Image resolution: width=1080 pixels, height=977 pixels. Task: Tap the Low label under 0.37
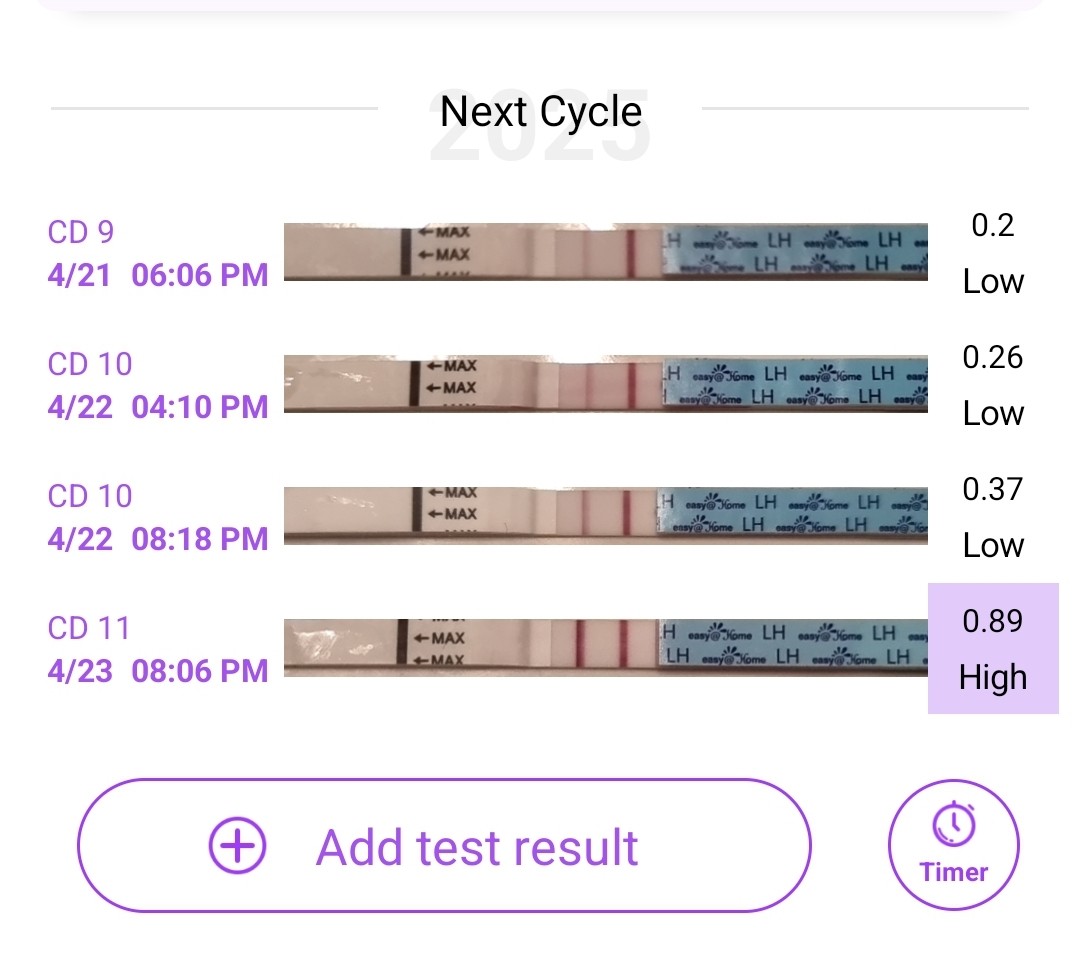coord(993,546)
